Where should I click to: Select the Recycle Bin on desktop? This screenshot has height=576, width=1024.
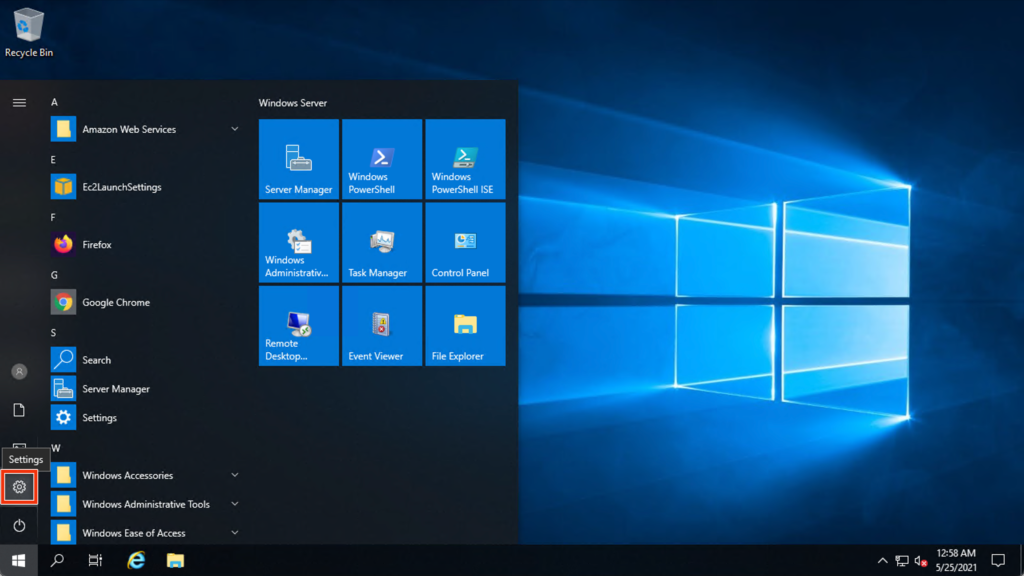tap(29, 33)
